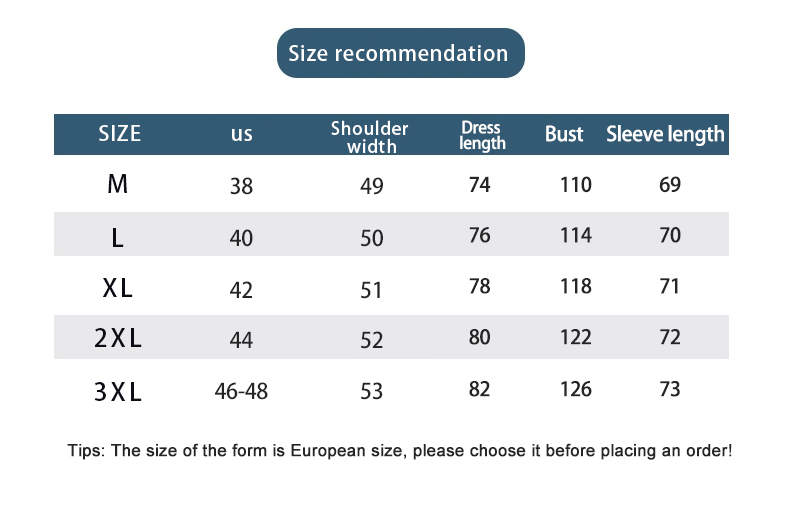Screen dimensions: 790x509
Task: Select the dress length value 78
Action: [x=480, y=287]
